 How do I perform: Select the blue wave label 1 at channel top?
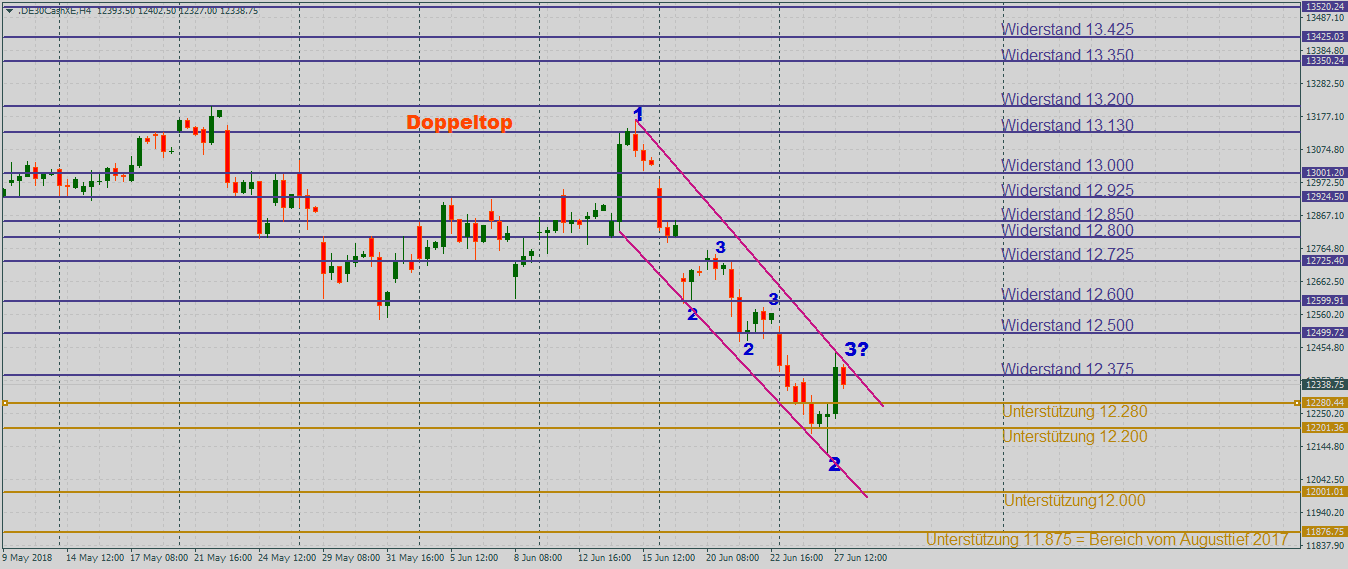tap(638, 113)
